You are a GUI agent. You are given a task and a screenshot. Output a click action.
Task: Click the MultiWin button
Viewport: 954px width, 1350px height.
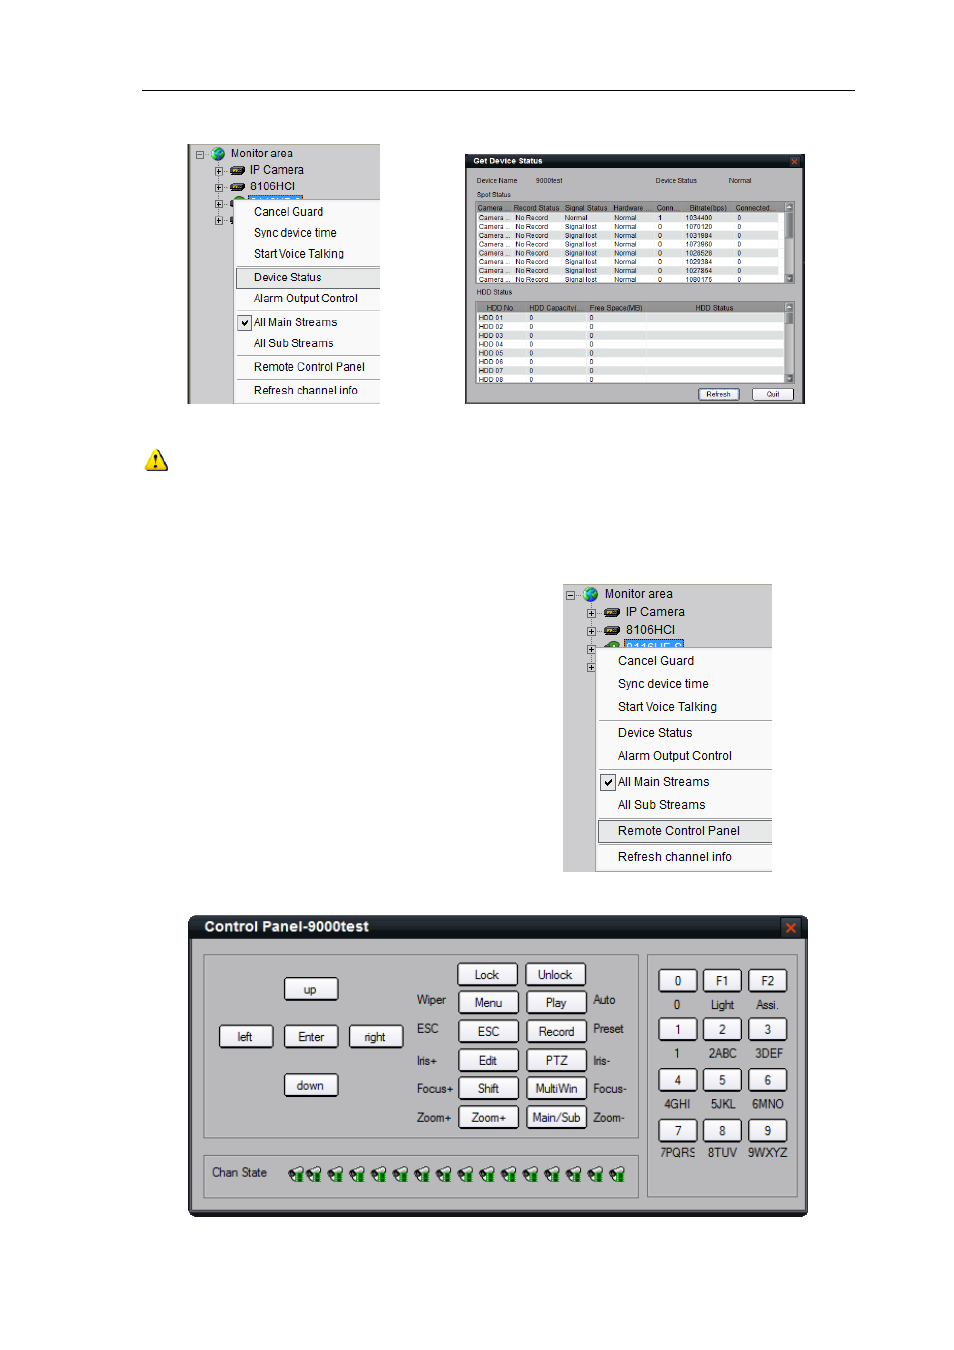[x=556, y=1088]
